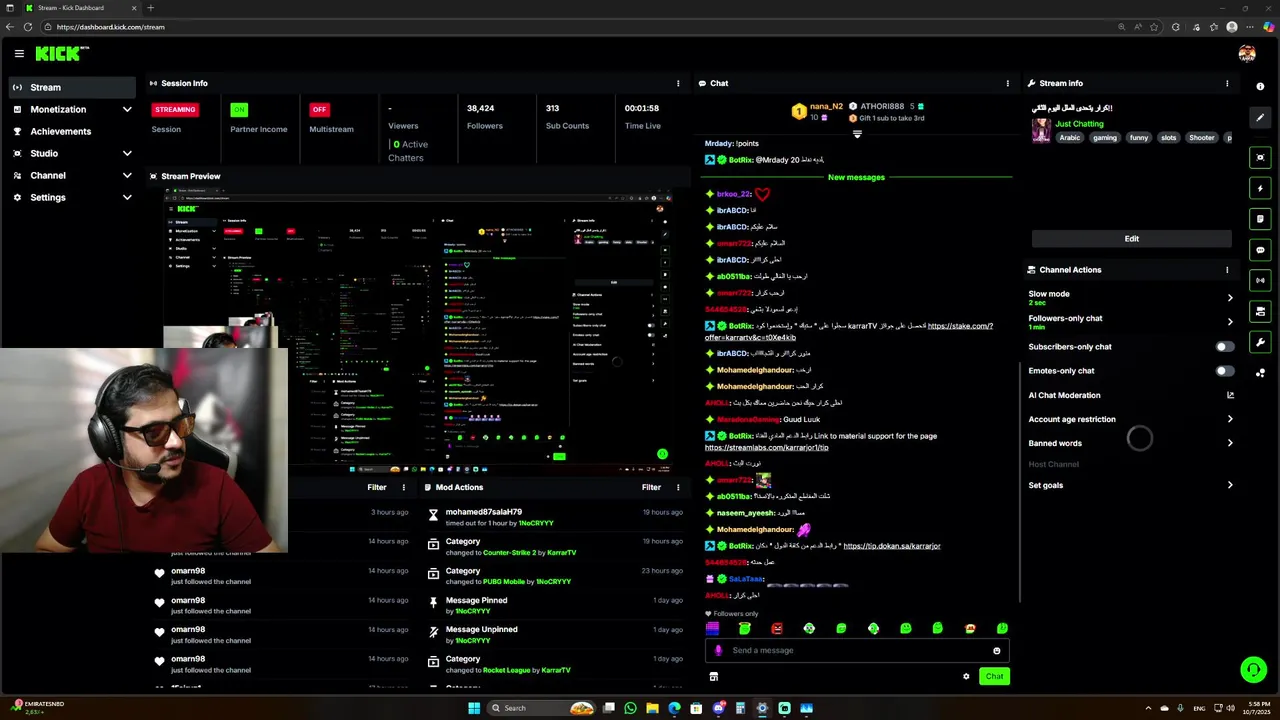Click the broadcast signal icon in right rail
1280x720 pixels.
1260,281
